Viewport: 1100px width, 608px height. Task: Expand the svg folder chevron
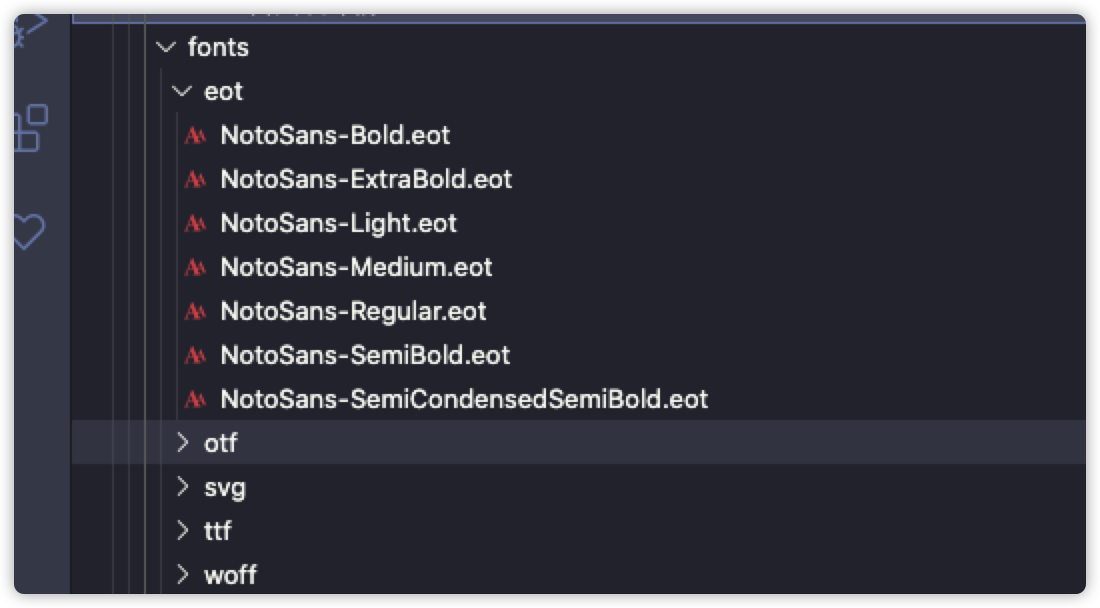click(x=182, y=487)
